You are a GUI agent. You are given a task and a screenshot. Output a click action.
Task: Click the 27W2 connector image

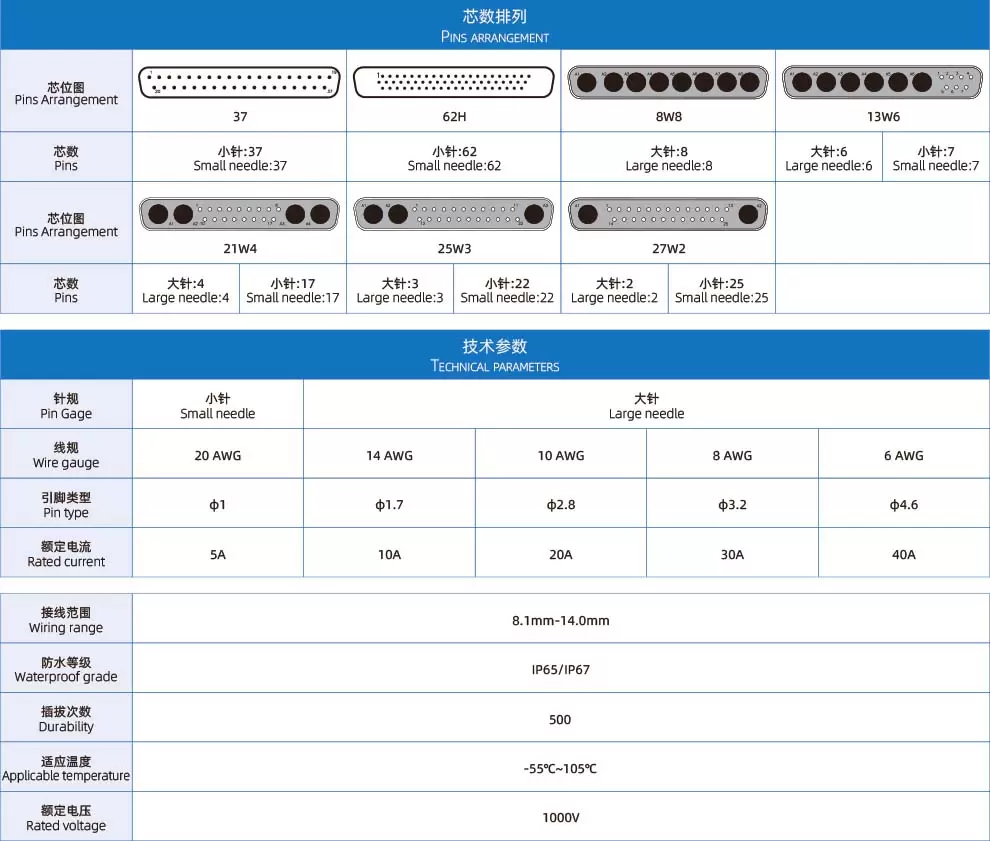(668, 214)
